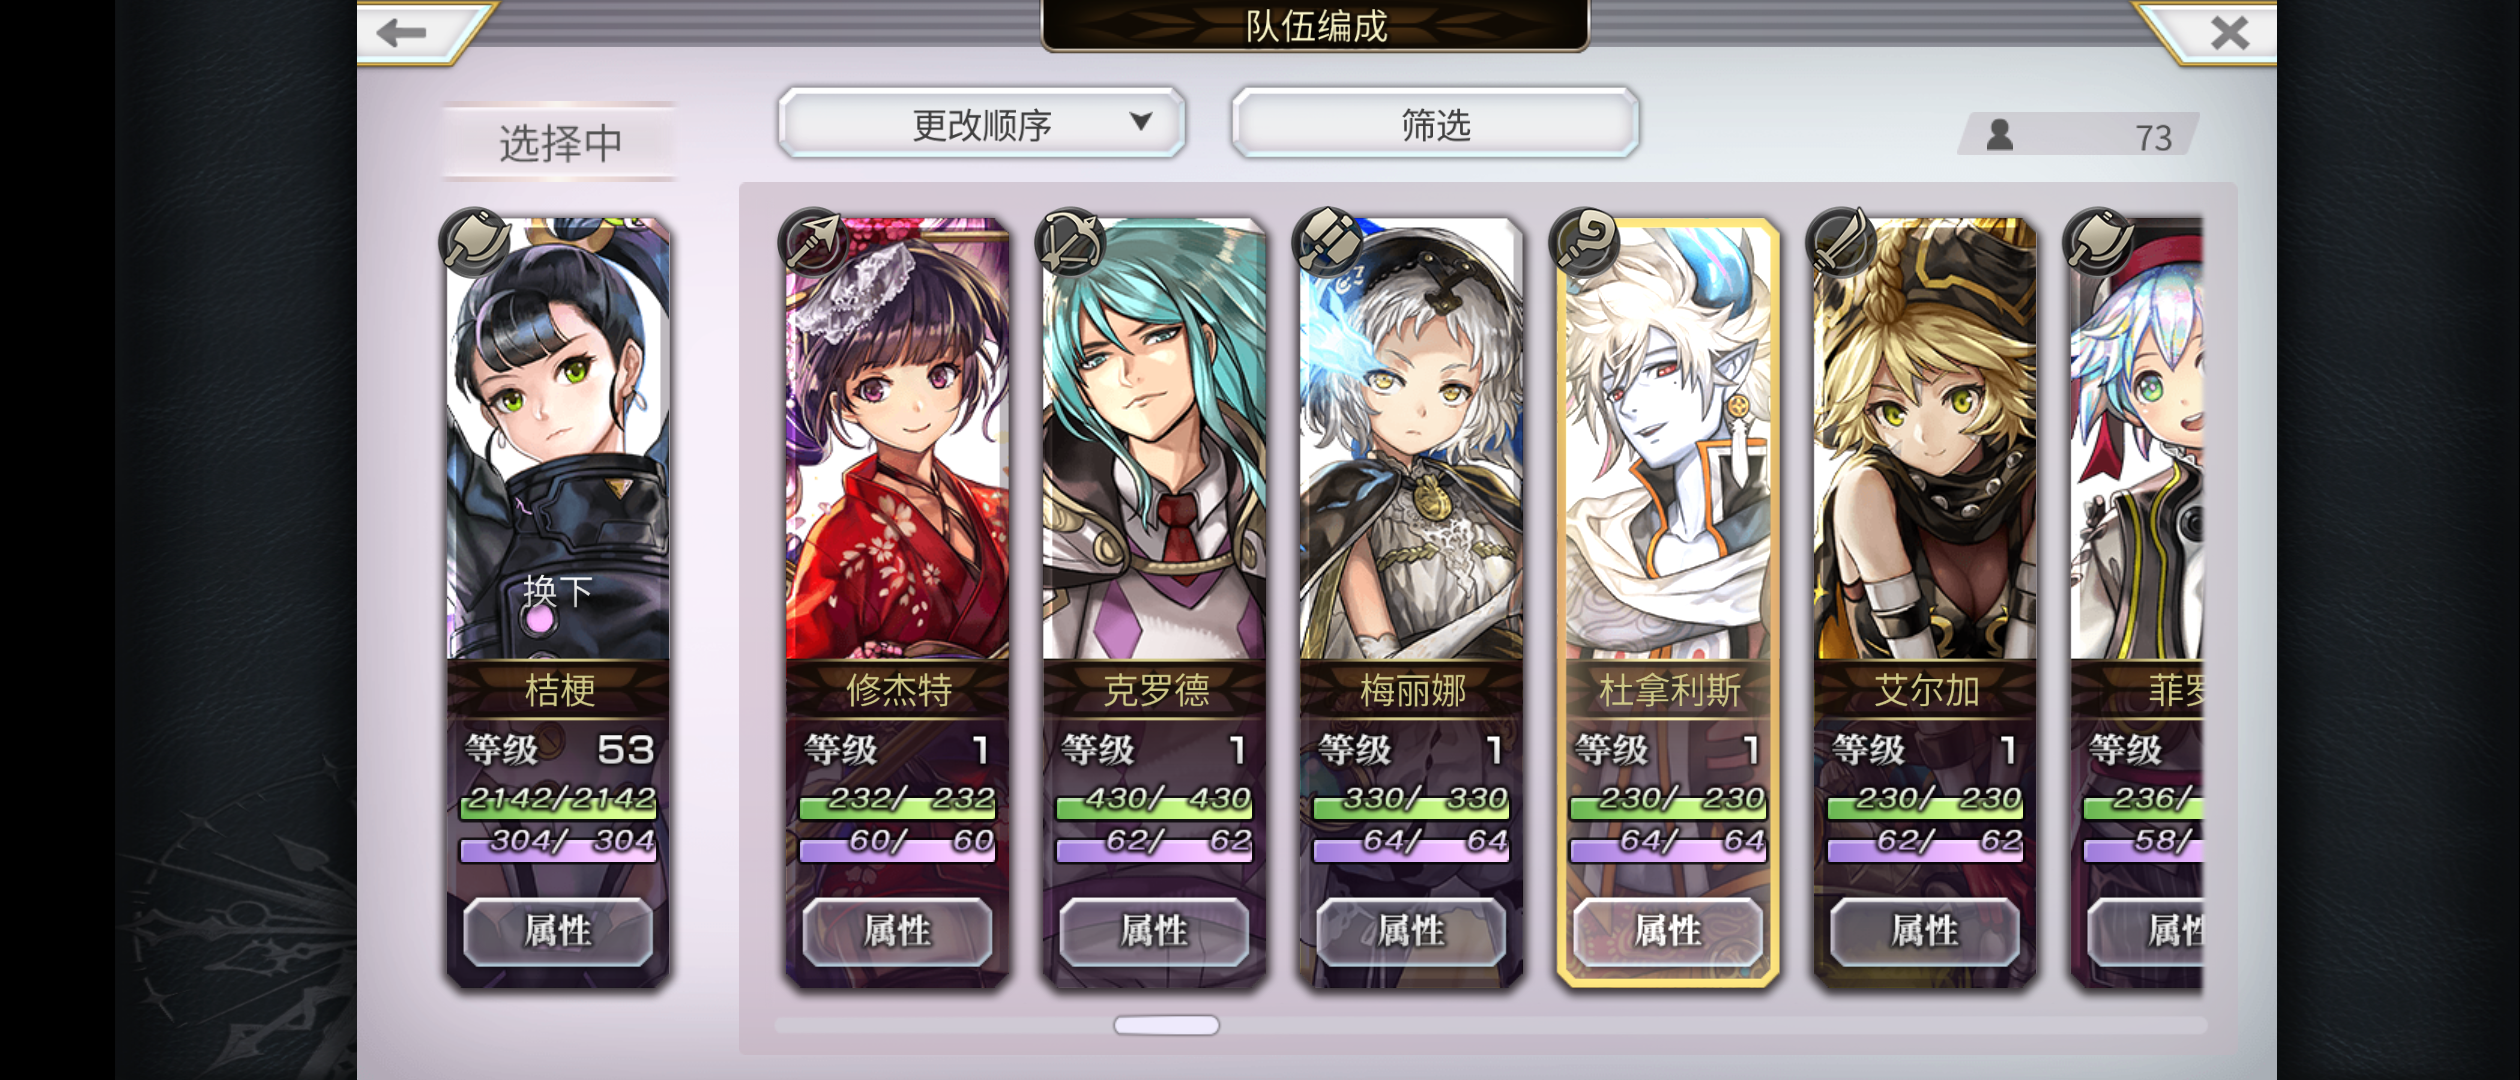Close the 队伍编成 screen with the X

(2230, 33)
